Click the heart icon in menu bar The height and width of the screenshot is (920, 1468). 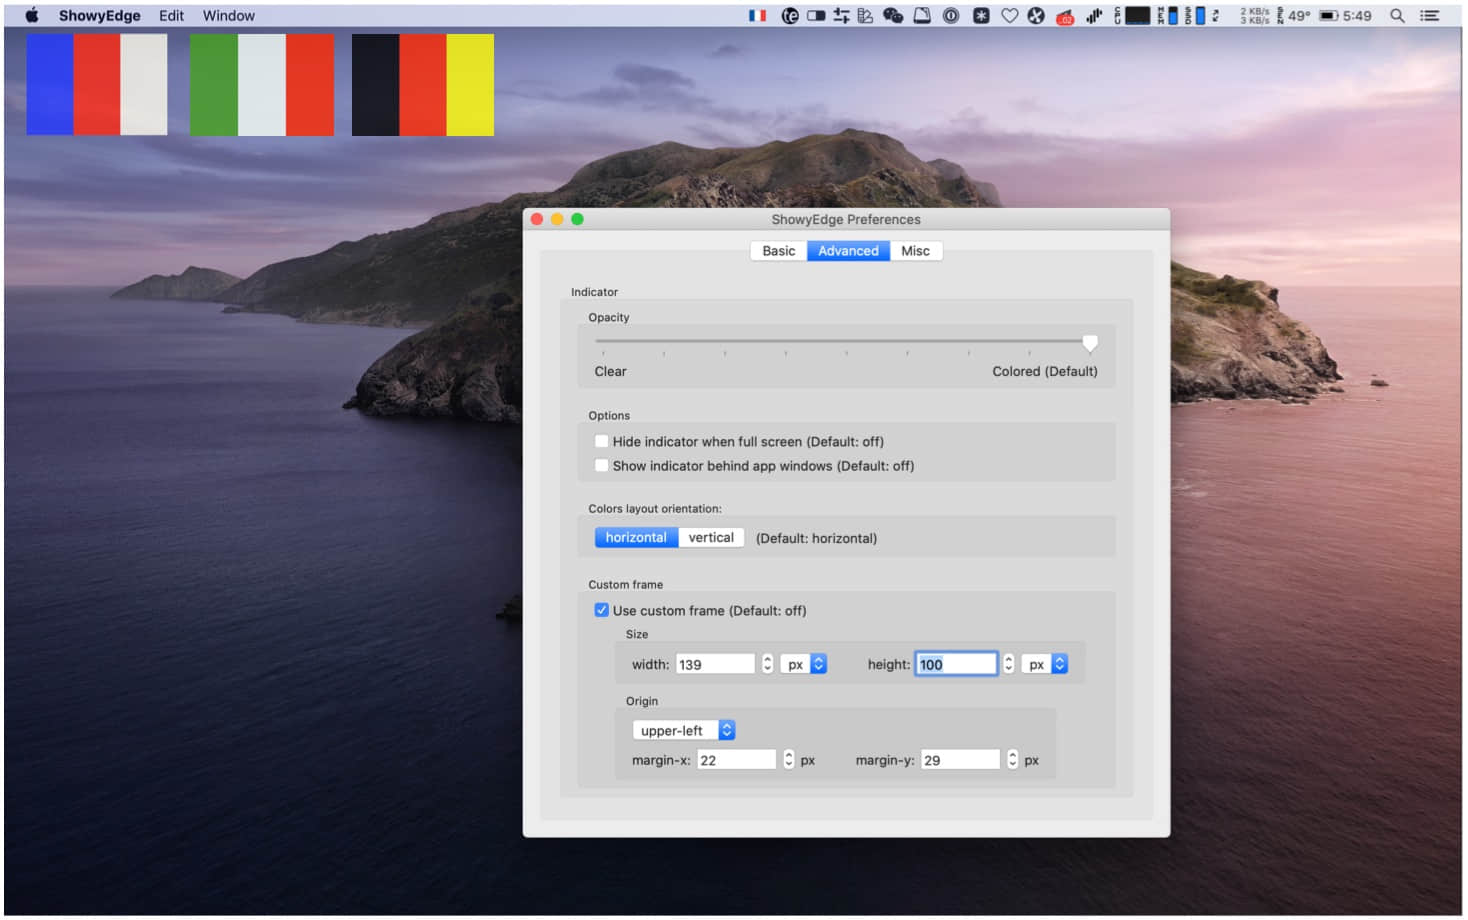[1010, 16]
